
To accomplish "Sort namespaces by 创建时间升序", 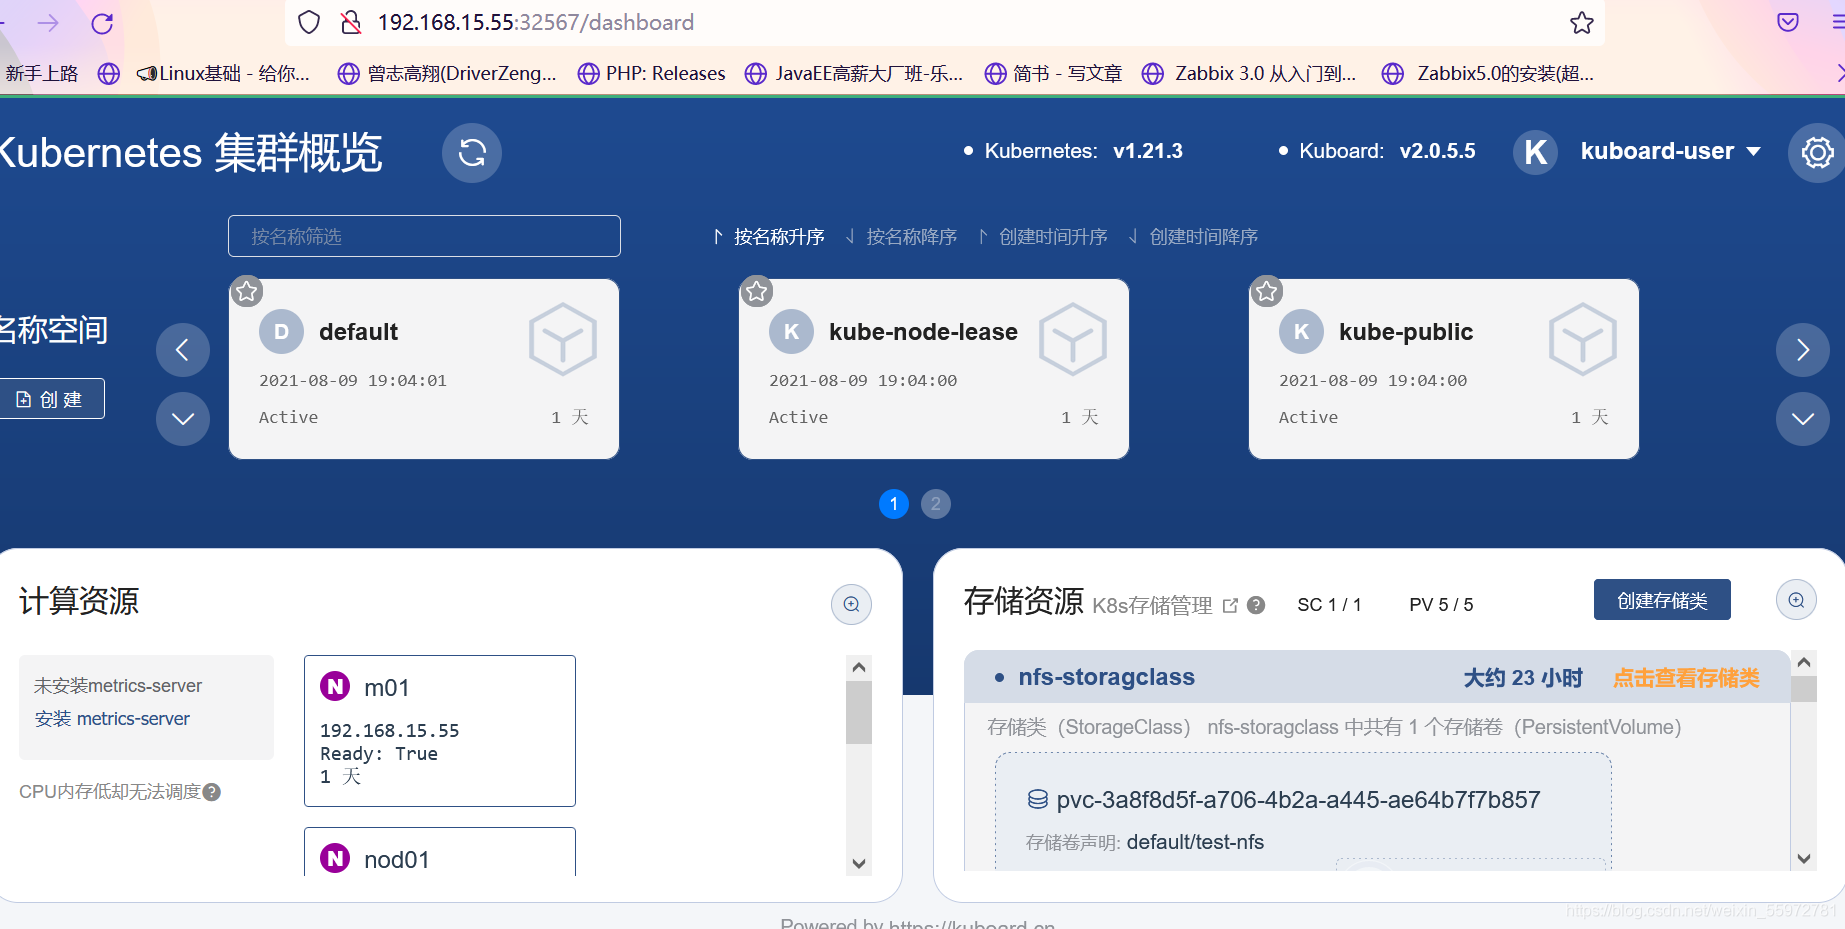I will click(1043, 237).
